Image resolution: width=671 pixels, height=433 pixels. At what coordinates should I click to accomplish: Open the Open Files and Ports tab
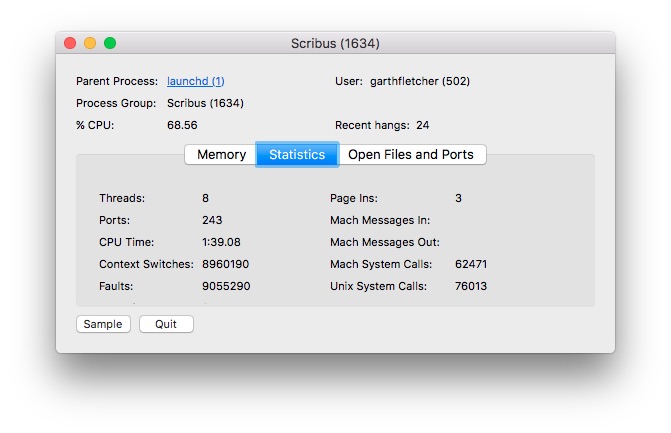pyautogui.click(x=411, y=155)
